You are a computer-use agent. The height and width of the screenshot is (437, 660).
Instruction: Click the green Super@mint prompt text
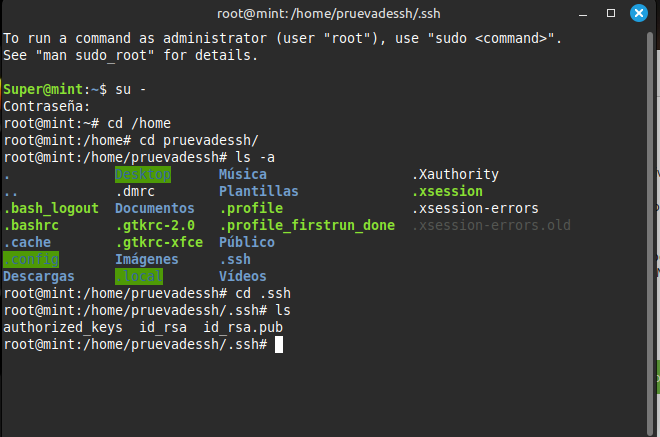pyautogui.click(x=43, y=89)
